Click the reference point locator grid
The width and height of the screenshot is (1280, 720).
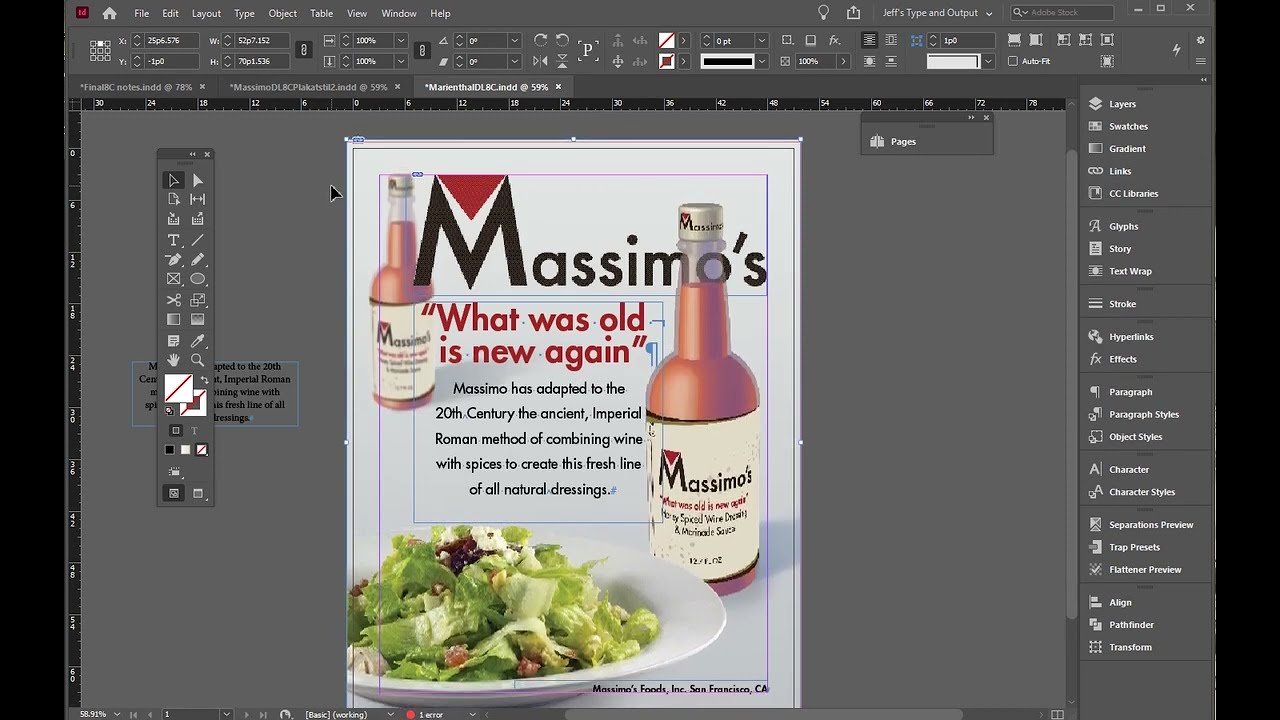(x=100, y=50)
